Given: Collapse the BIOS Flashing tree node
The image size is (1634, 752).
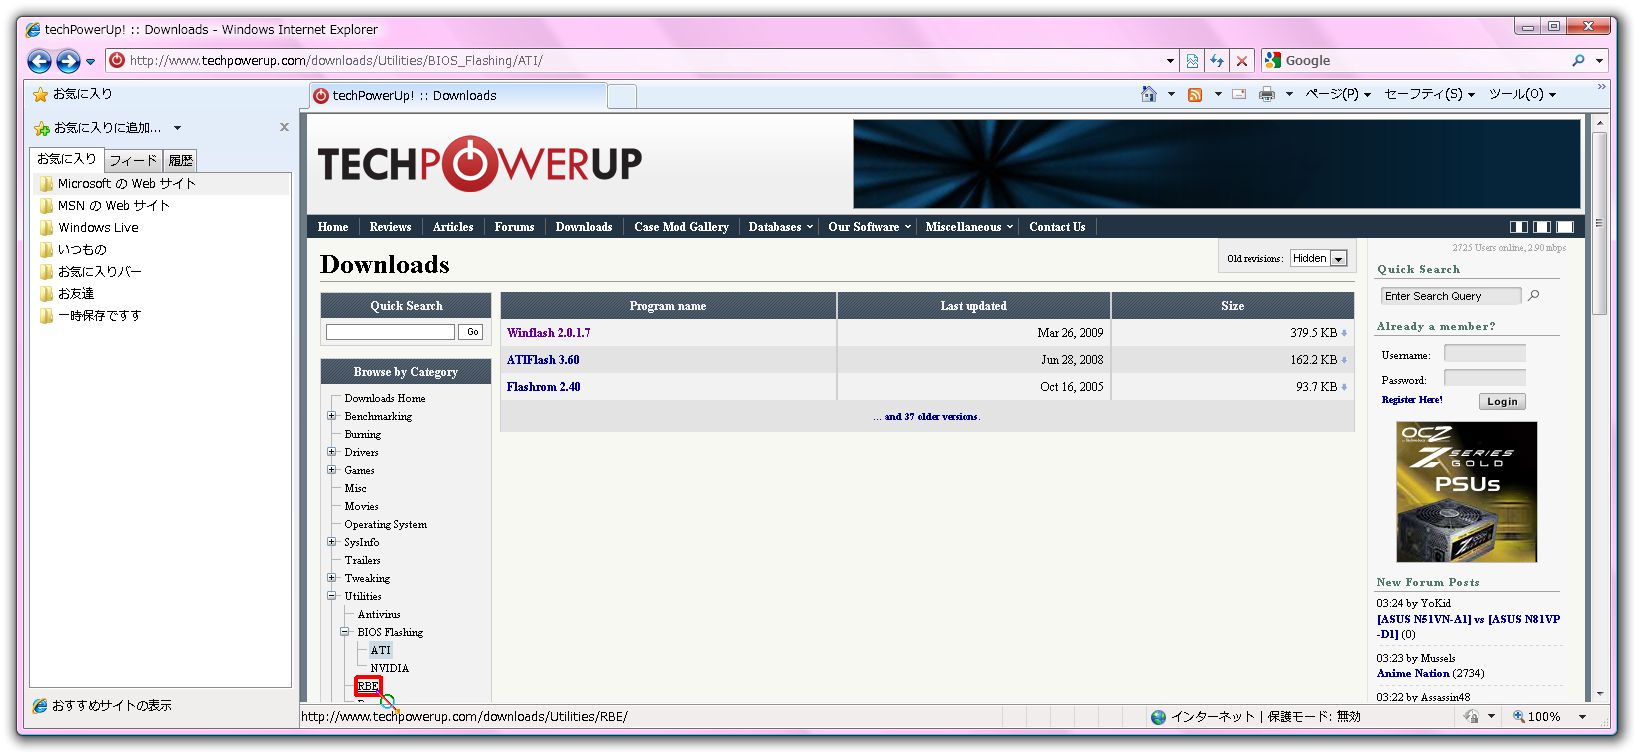Looking at the screenshot, I should (344, 632).
